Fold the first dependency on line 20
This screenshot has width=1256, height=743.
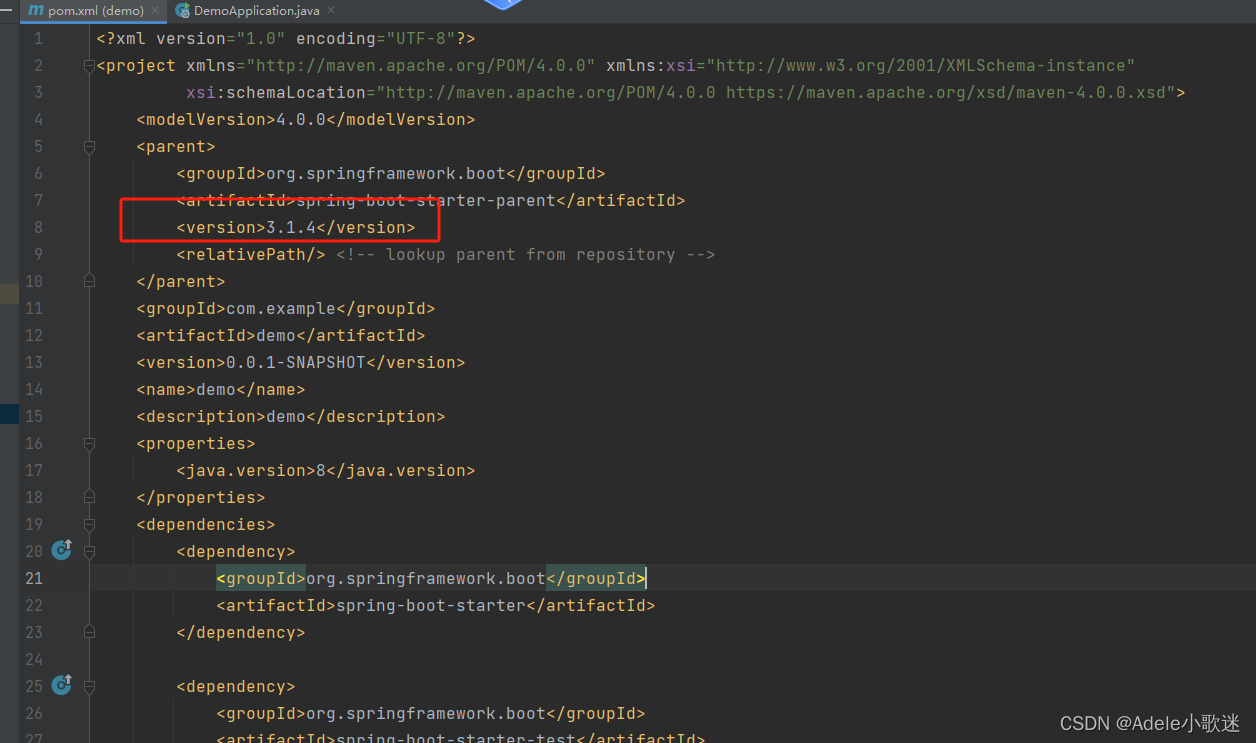89,551
